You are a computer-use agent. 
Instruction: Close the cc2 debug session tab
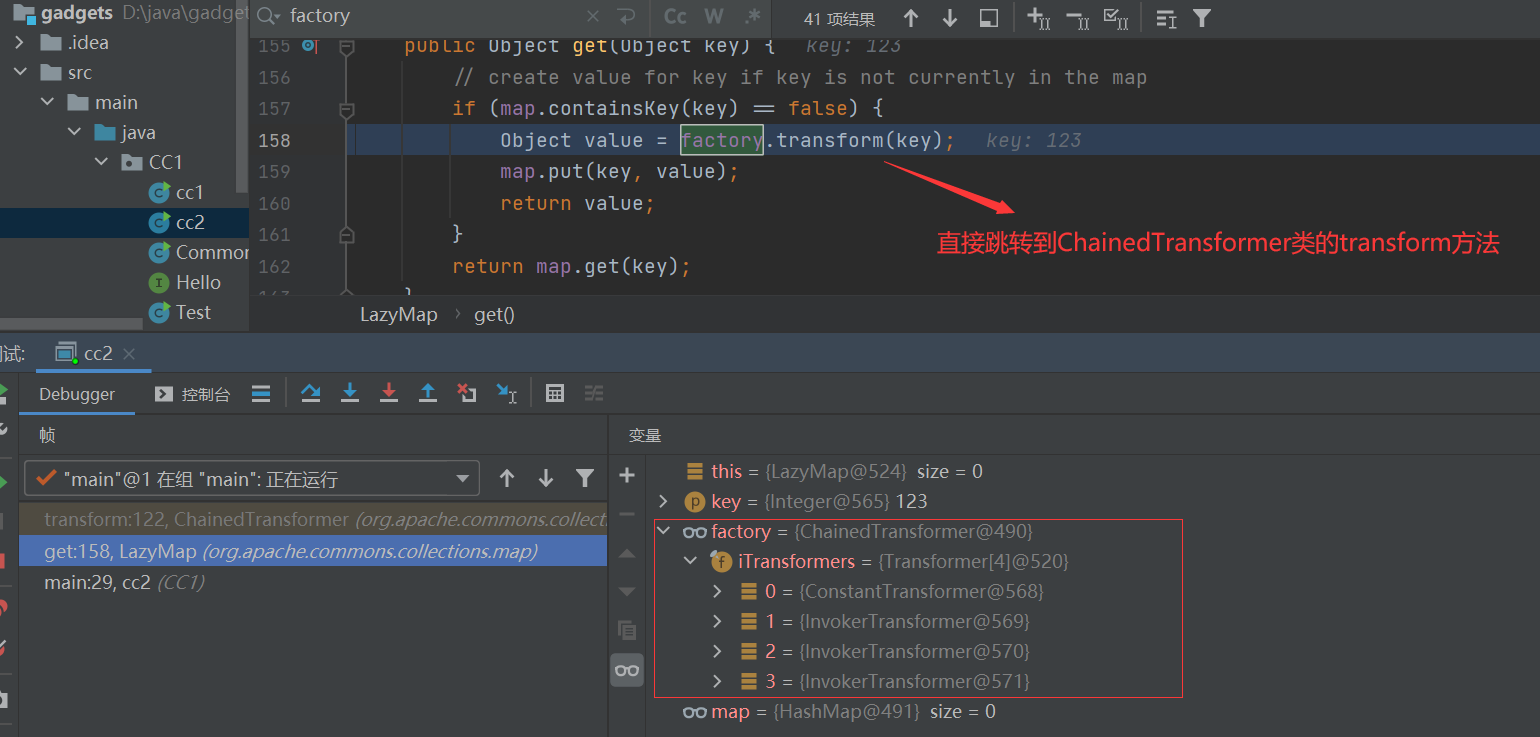pyautogui.click(x=129, y=354)
